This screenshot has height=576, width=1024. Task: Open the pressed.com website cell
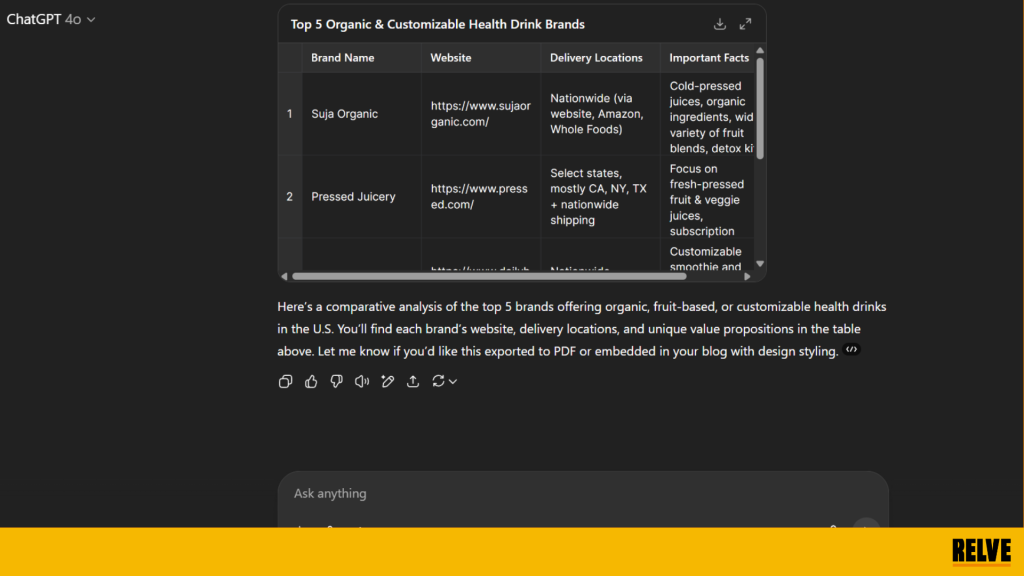tap(481, 197)
